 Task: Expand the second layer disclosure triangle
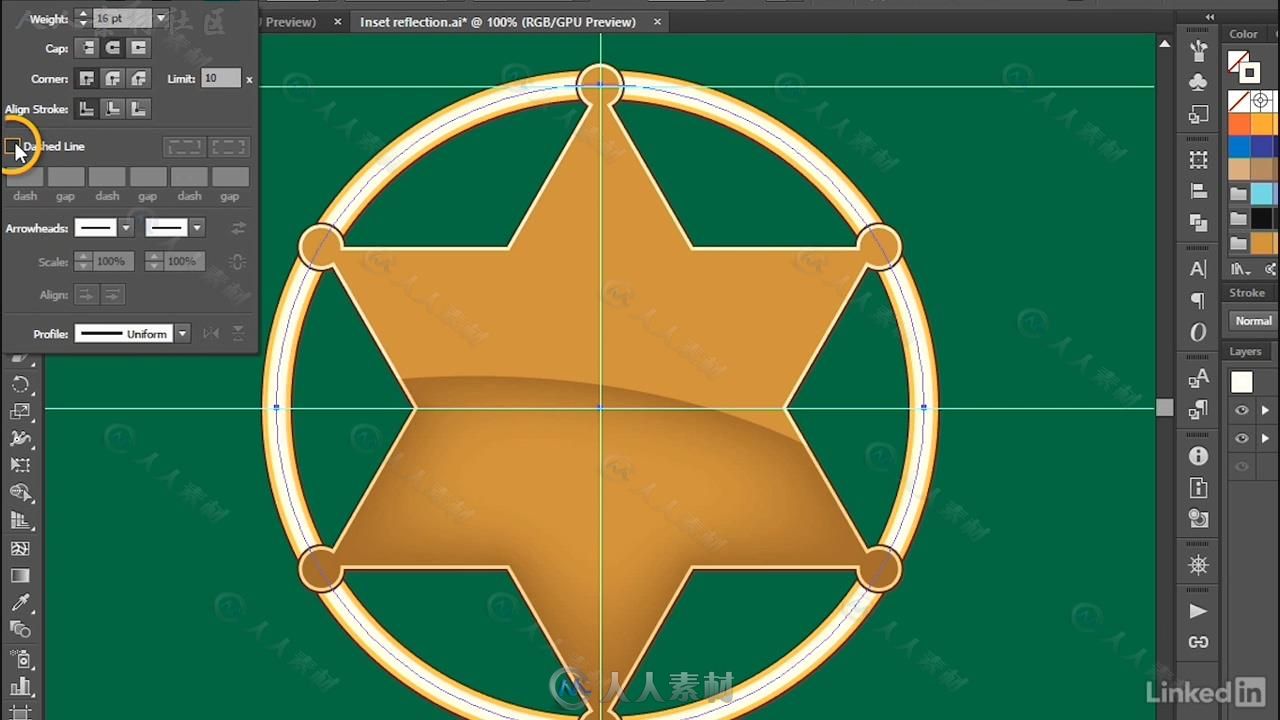point(1266,438)
